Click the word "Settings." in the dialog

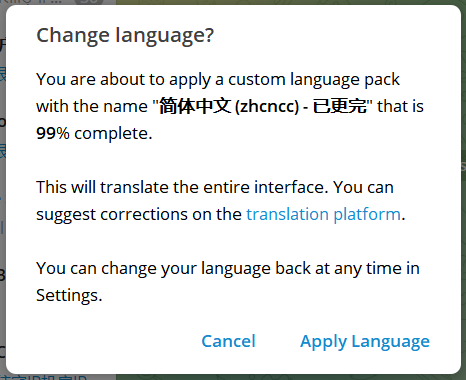coord(69,295)
